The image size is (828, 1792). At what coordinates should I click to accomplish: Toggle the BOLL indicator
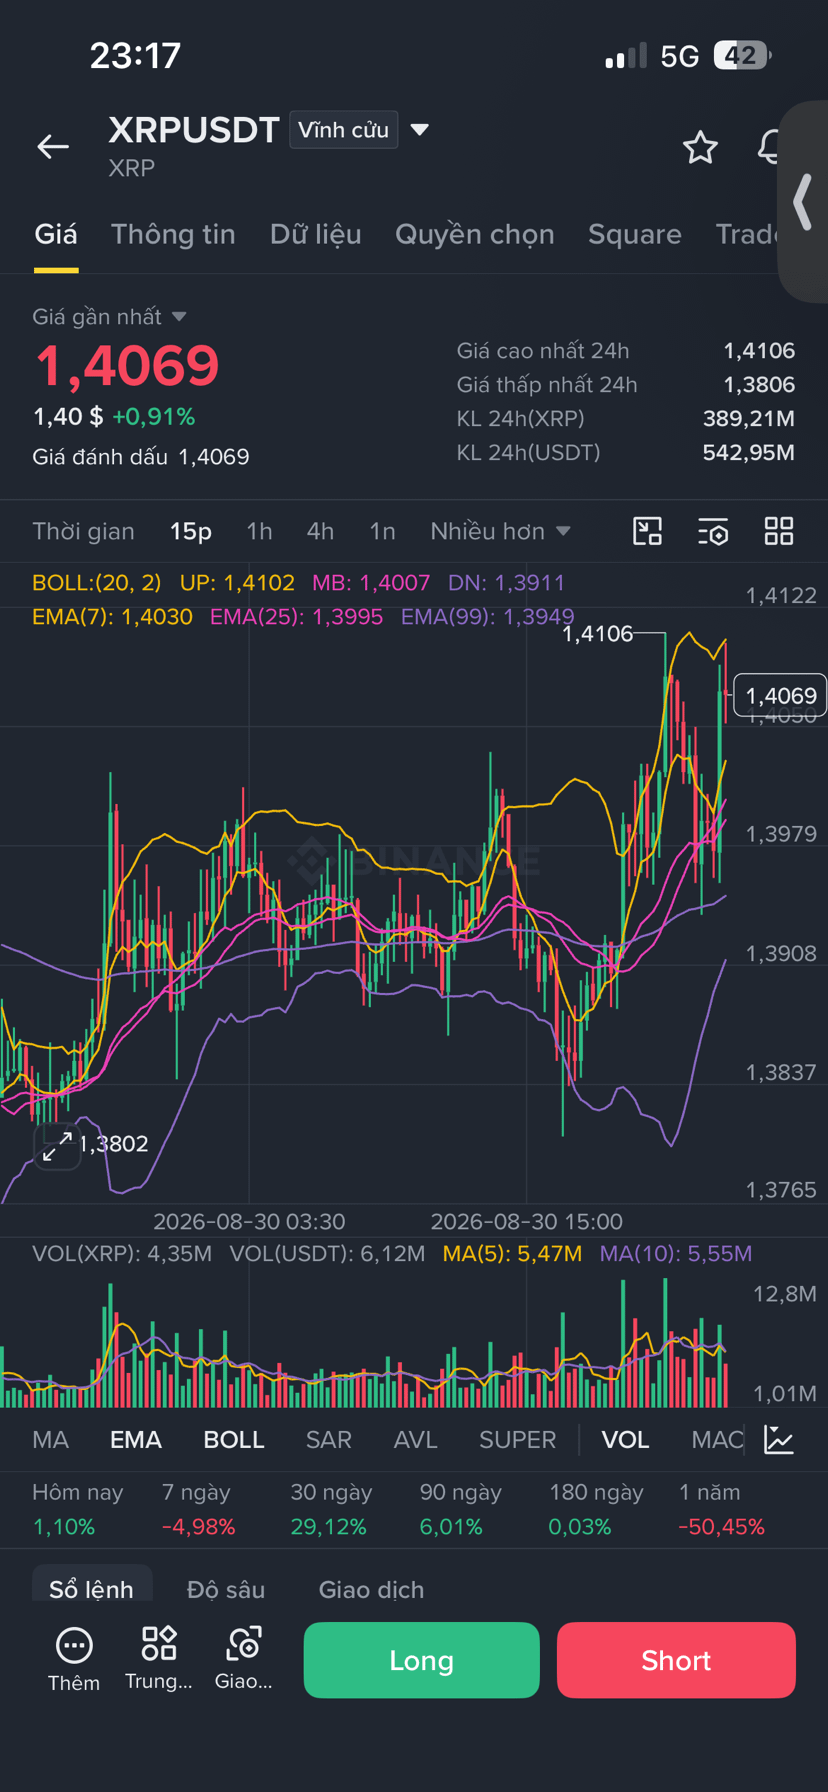[234, 1440]
